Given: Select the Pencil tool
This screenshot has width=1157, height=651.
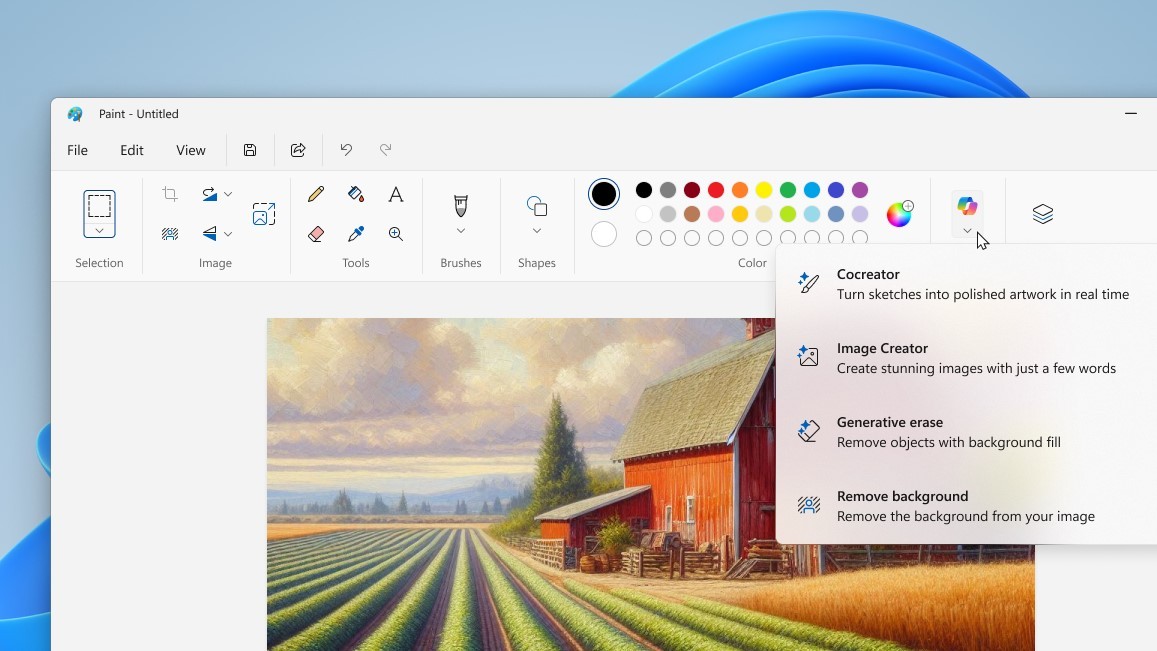Looking at the screenshot, I should (x=316, y=194).
